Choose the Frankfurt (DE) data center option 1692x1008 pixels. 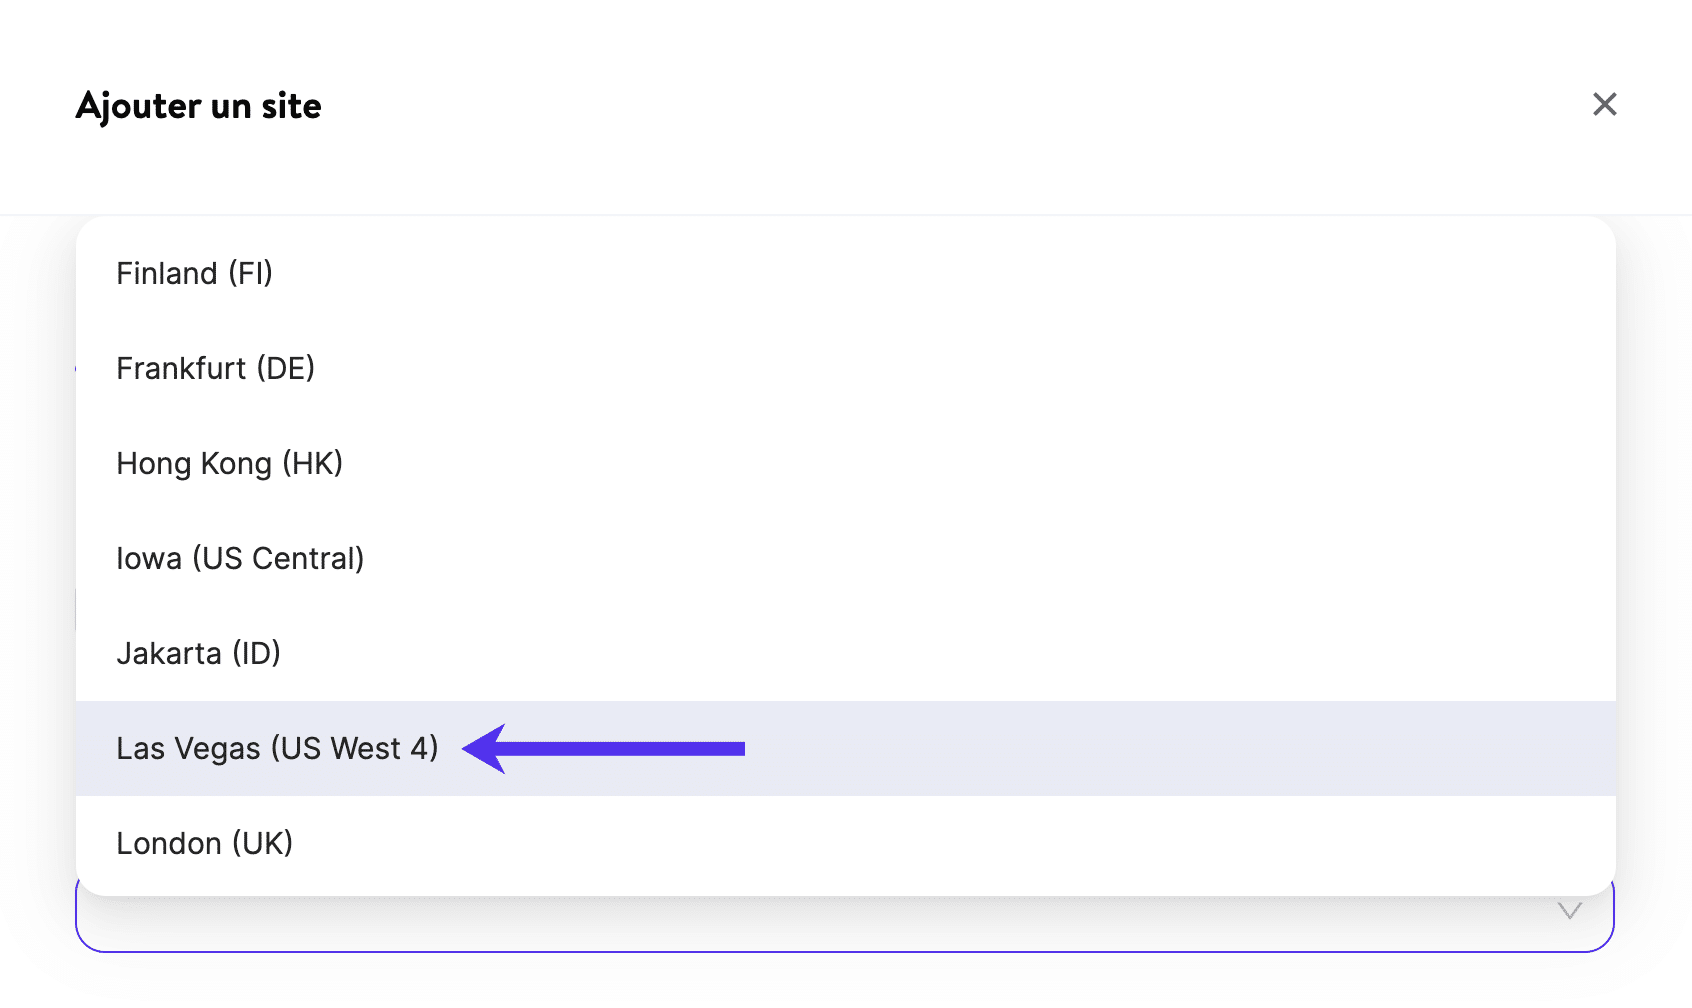coord(215,368)
